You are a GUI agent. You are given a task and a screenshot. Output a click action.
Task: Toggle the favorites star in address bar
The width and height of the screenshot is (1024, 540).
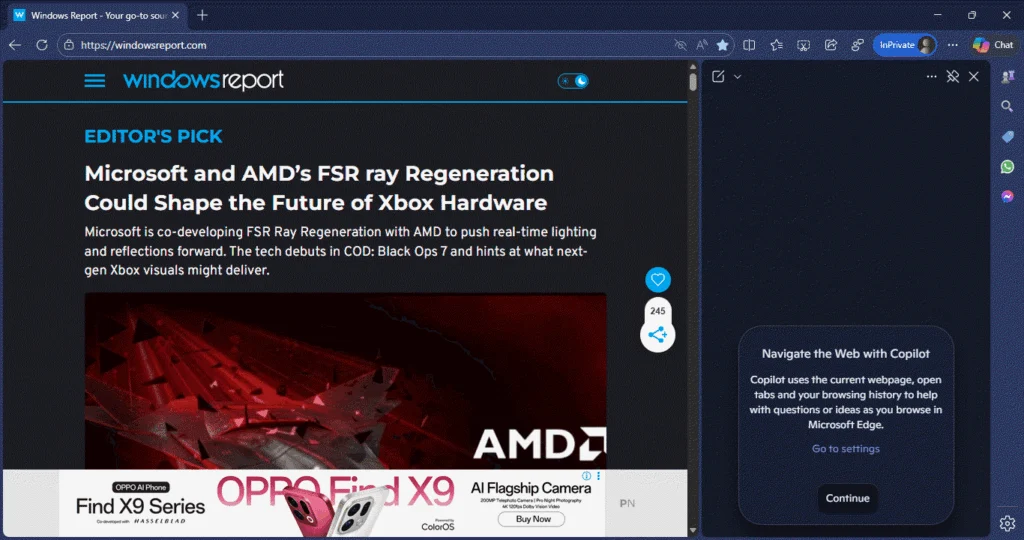(723, 45)
